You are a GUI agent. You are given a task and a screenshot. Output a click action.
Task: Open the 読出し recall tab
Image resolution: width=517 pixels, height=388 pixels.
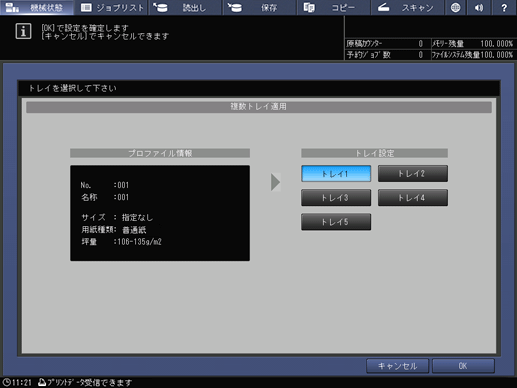pyautogui.click(x=185, y=7)
